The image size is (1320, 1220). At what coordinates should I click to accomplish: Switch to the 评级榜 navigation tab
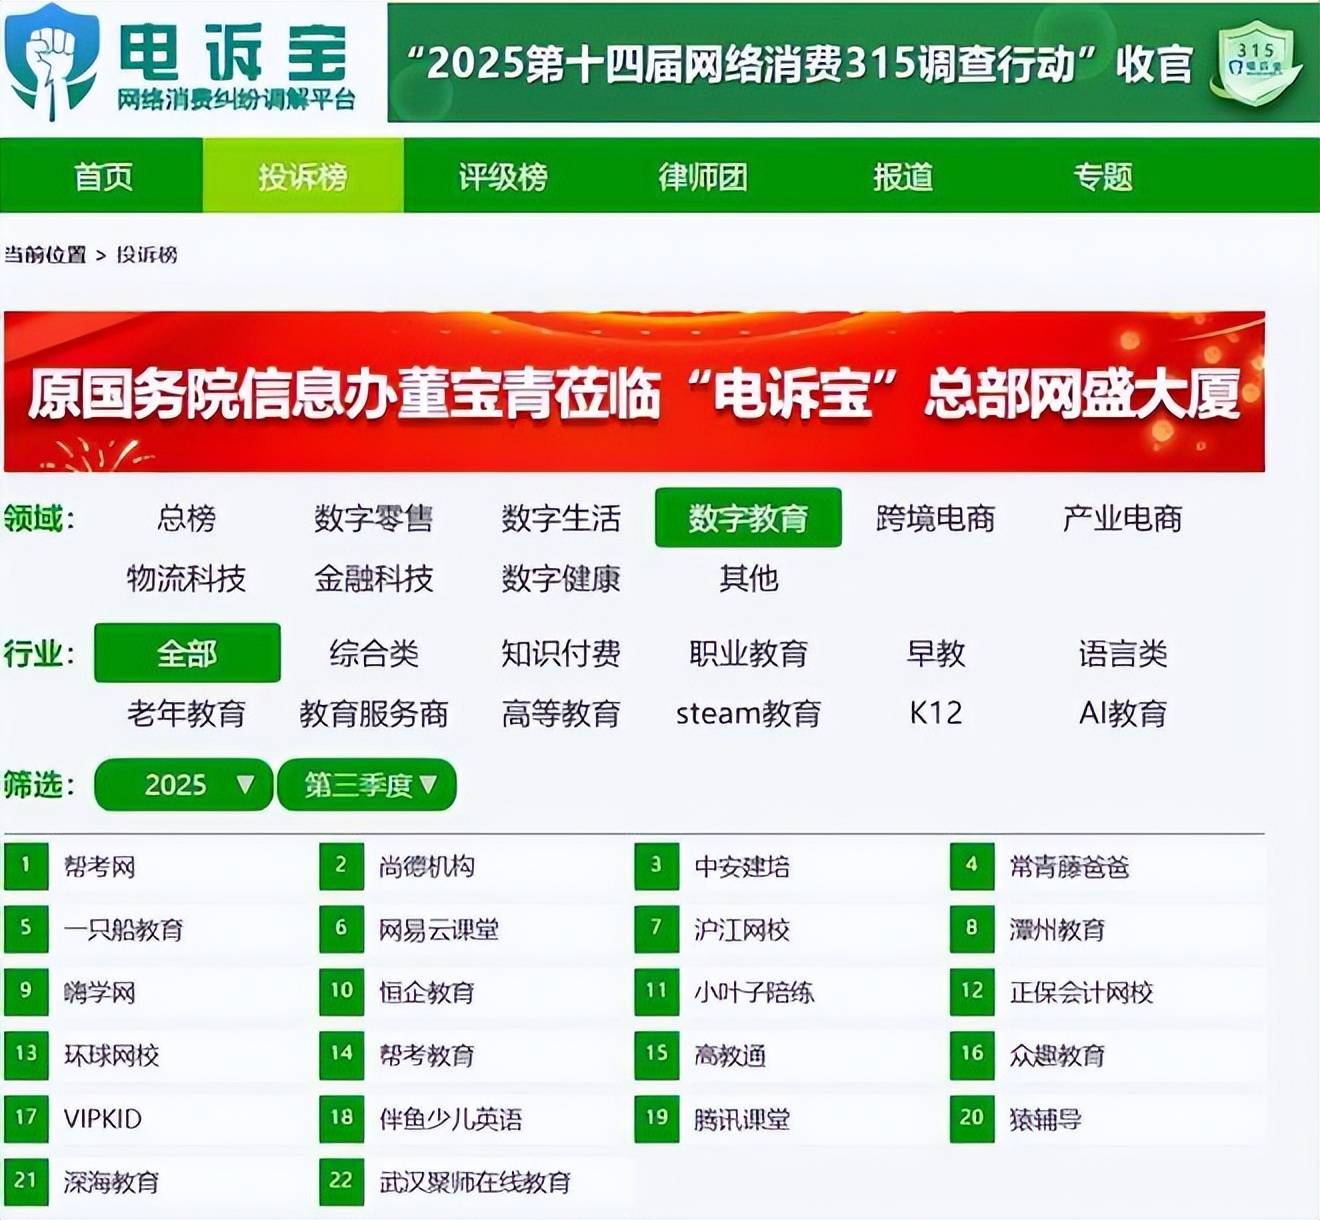tap(503, 177)
